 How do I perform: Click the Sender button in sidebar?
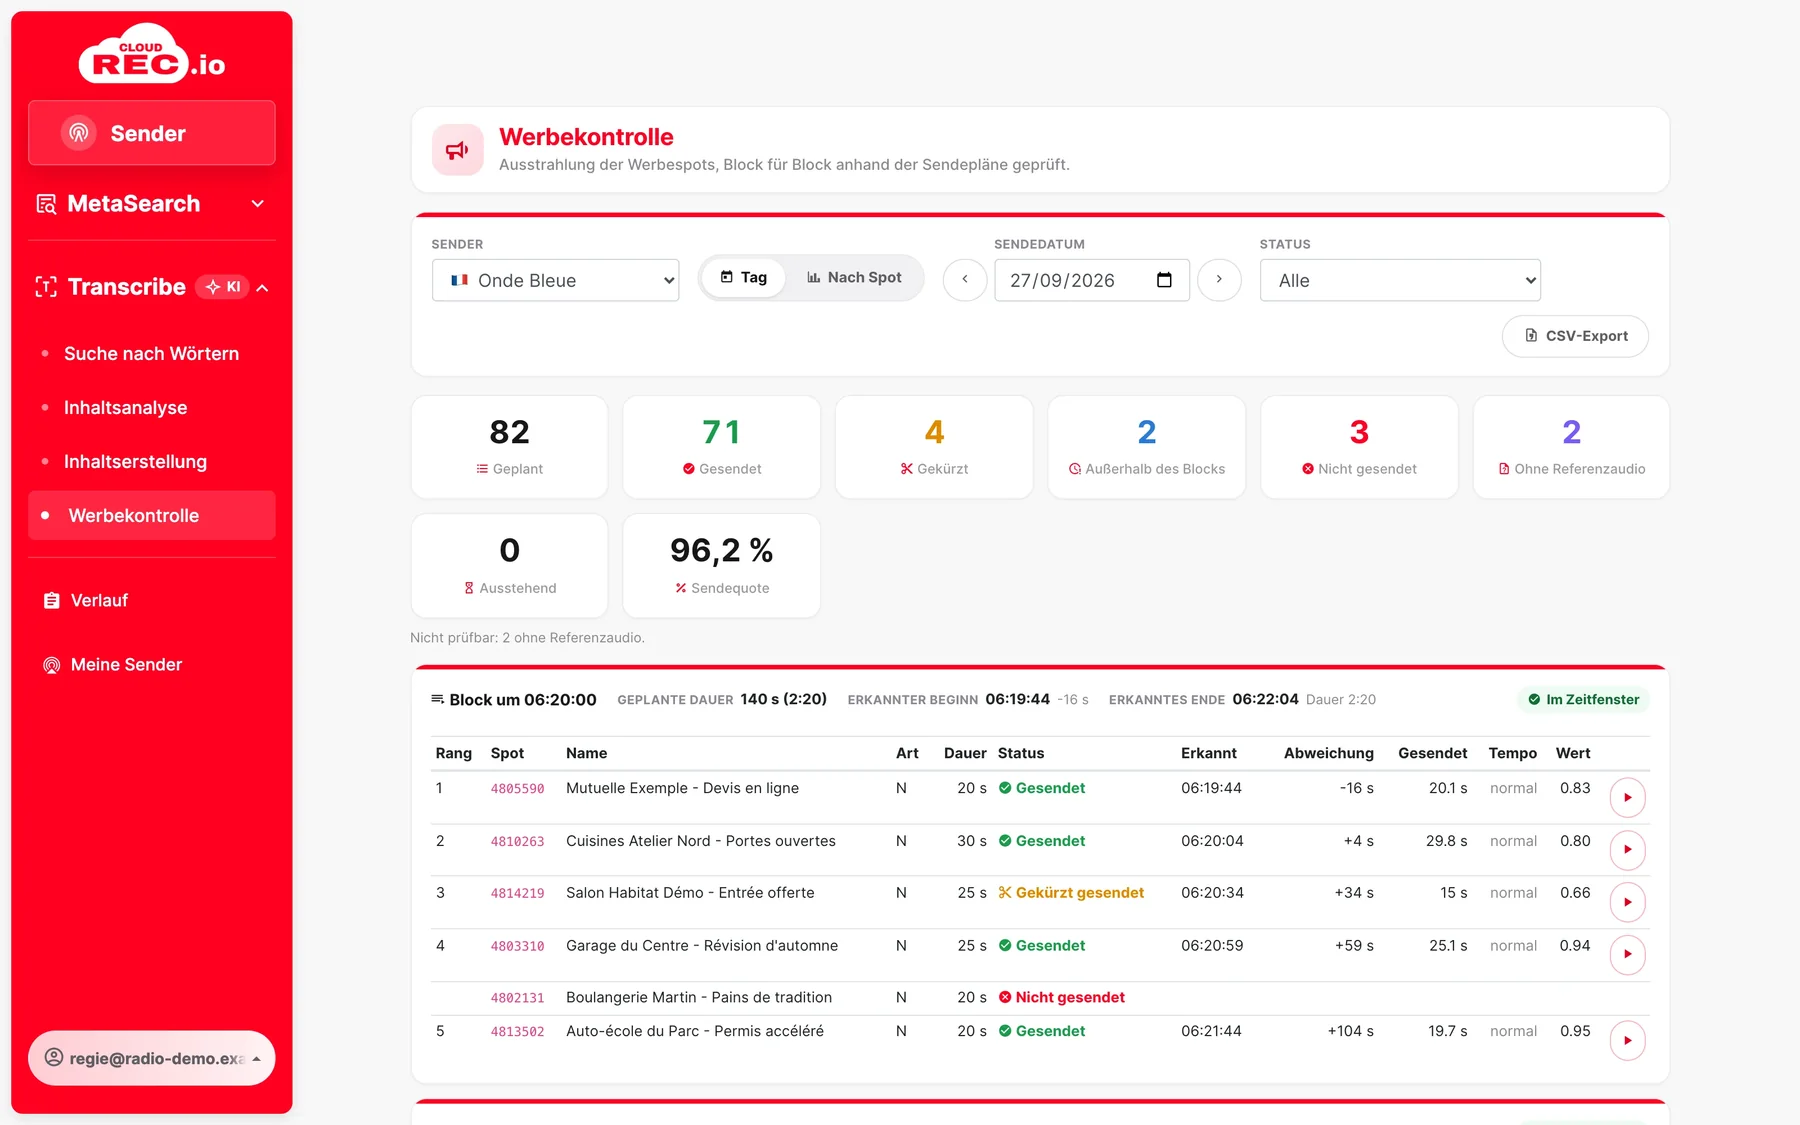[152, 133]
